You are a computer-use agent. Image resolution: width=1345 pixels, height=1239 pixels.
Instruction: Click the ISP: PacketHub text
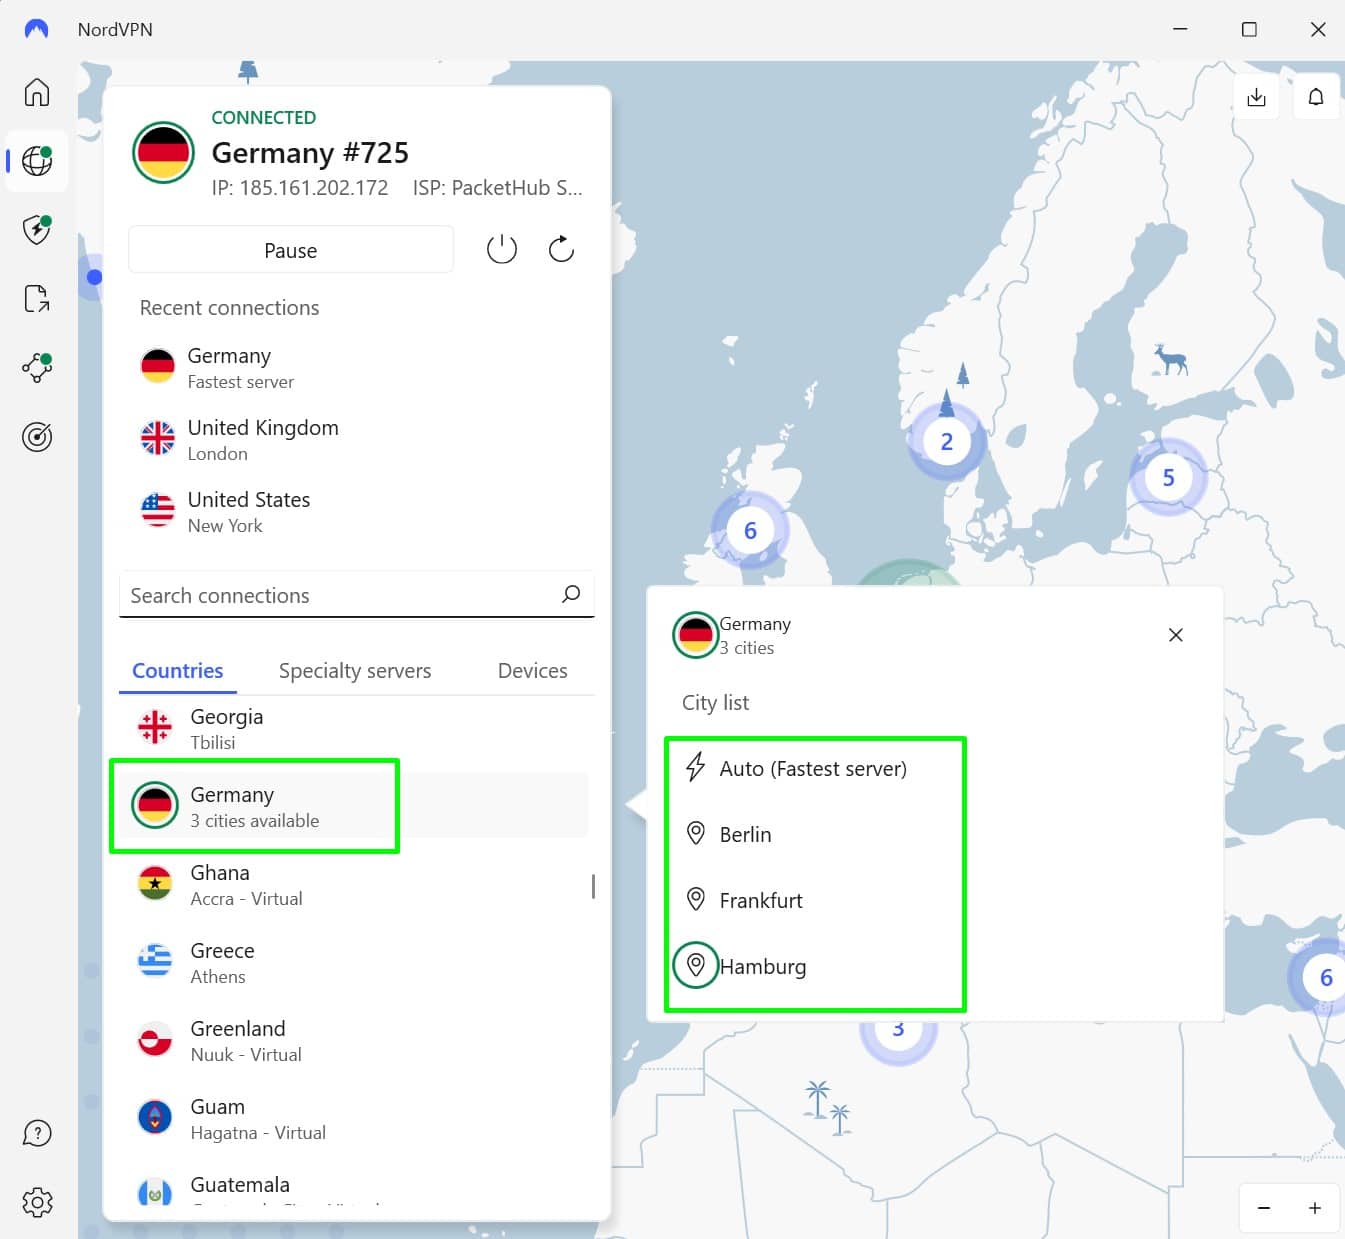(497, 188)
